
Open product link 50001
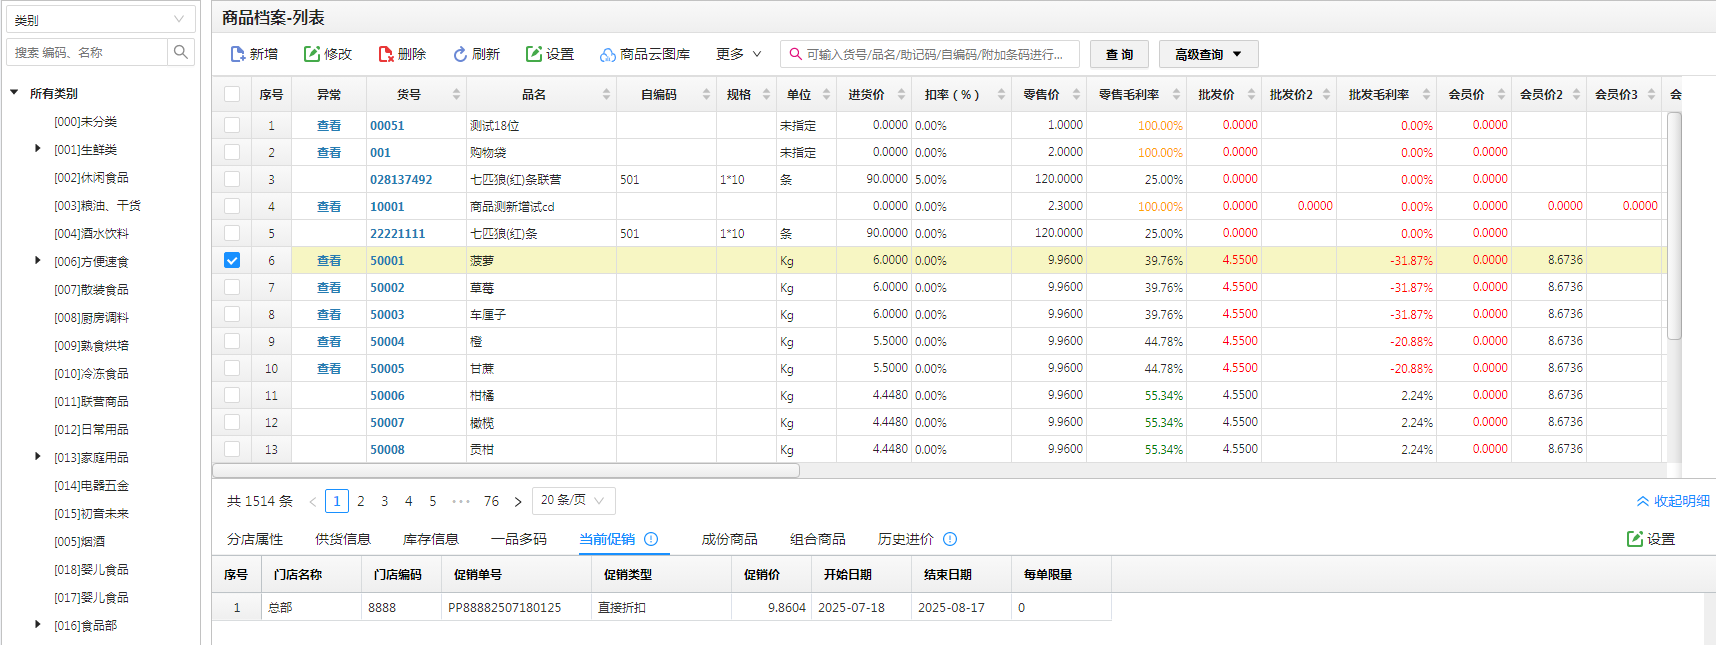pyautogui.click(x=387, y=260)
